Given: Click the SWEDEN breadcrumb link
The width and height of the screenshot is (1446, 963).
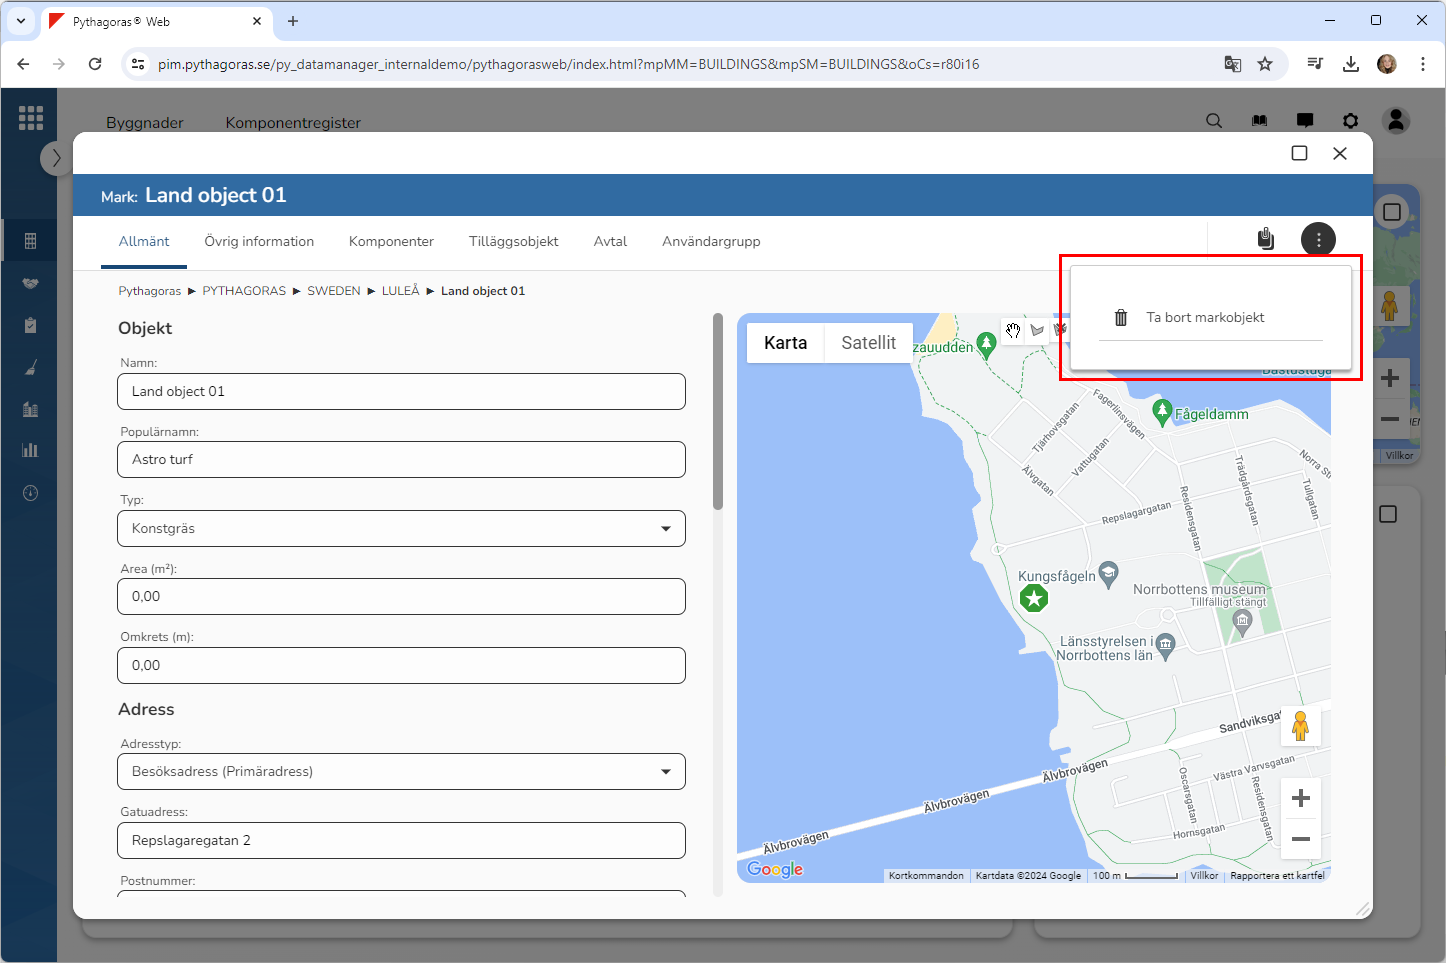Looking at the screenshot, I should coord(333,291).
